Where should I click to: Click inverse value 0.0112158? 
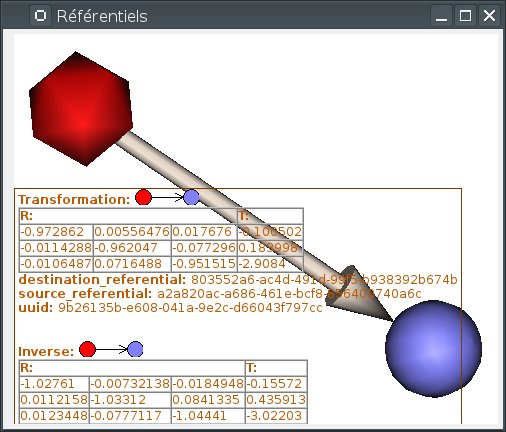(x=54, y=400)
